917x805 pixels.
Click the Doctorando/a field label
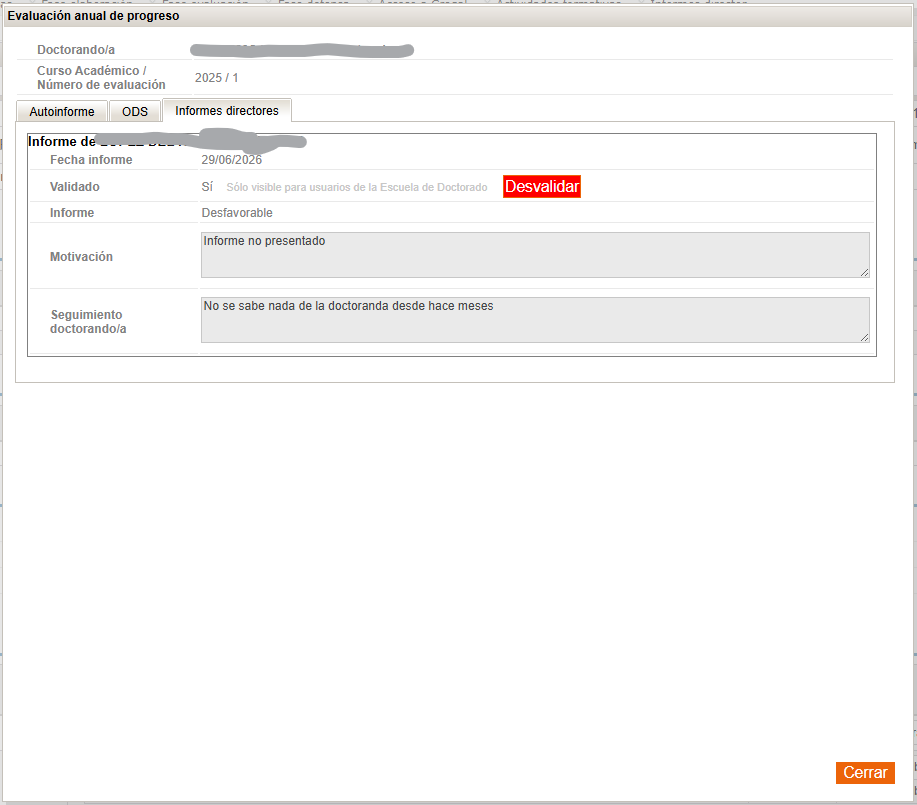(76, 50)
